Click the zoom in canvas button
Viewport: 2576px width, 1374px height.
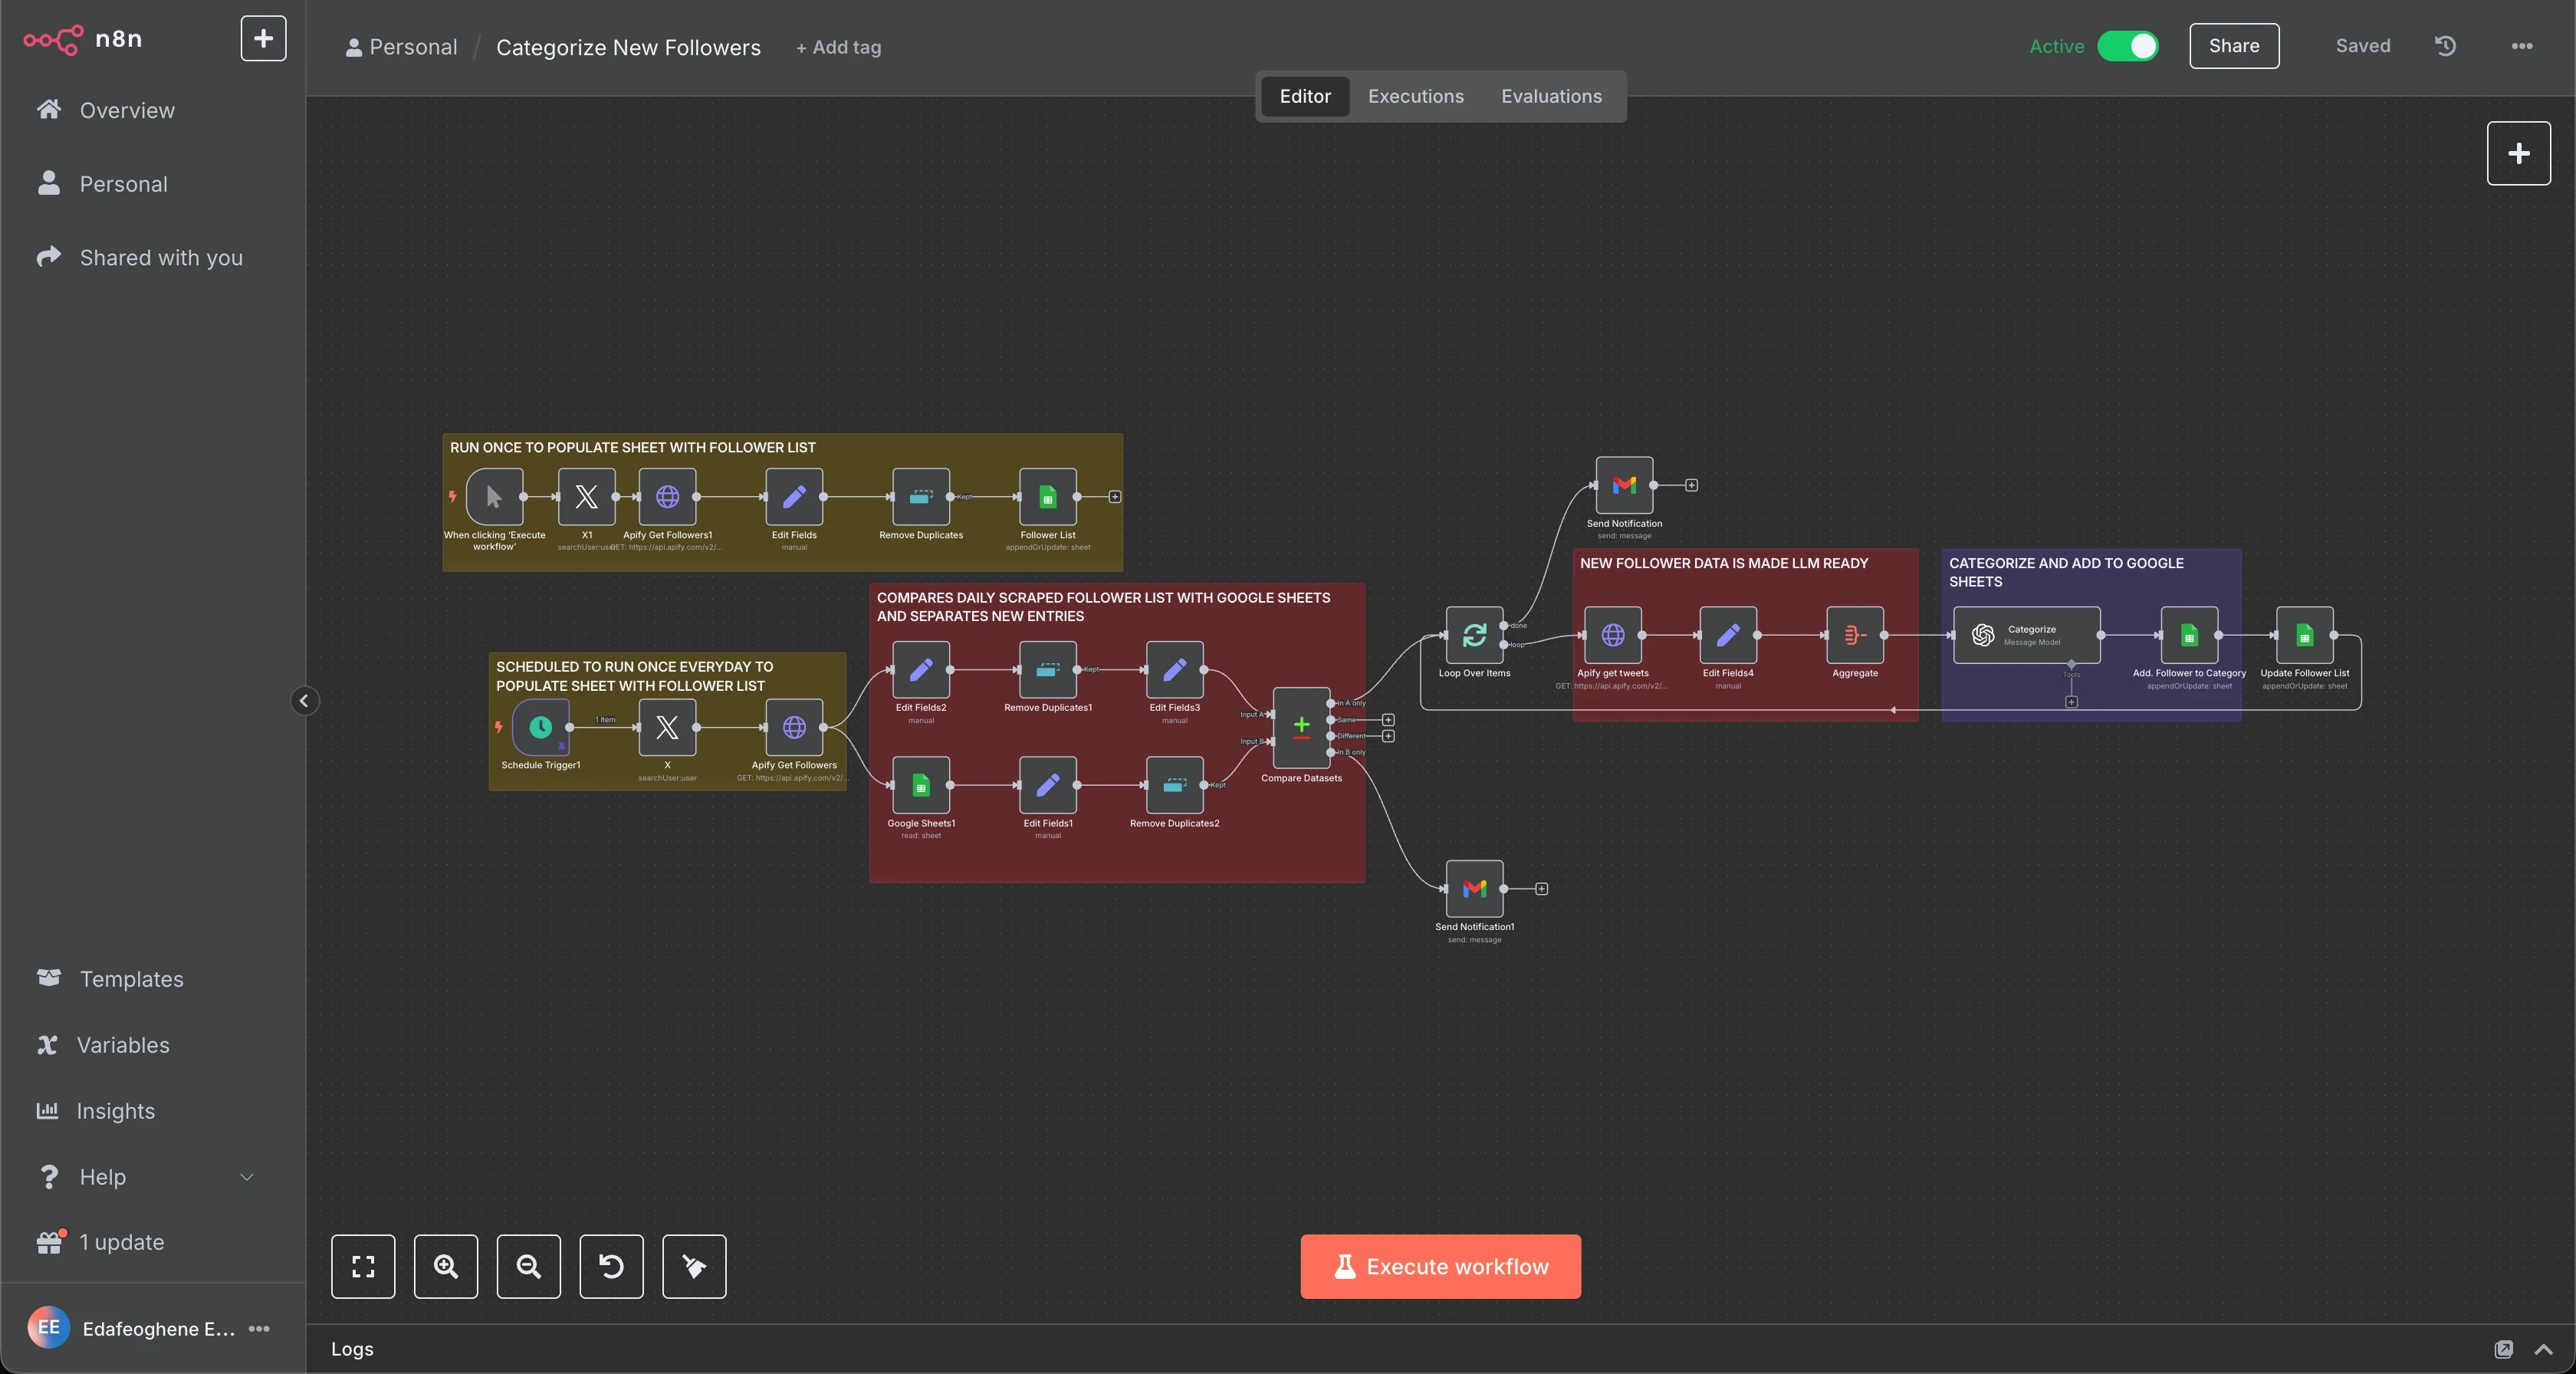click(446, 1266)
